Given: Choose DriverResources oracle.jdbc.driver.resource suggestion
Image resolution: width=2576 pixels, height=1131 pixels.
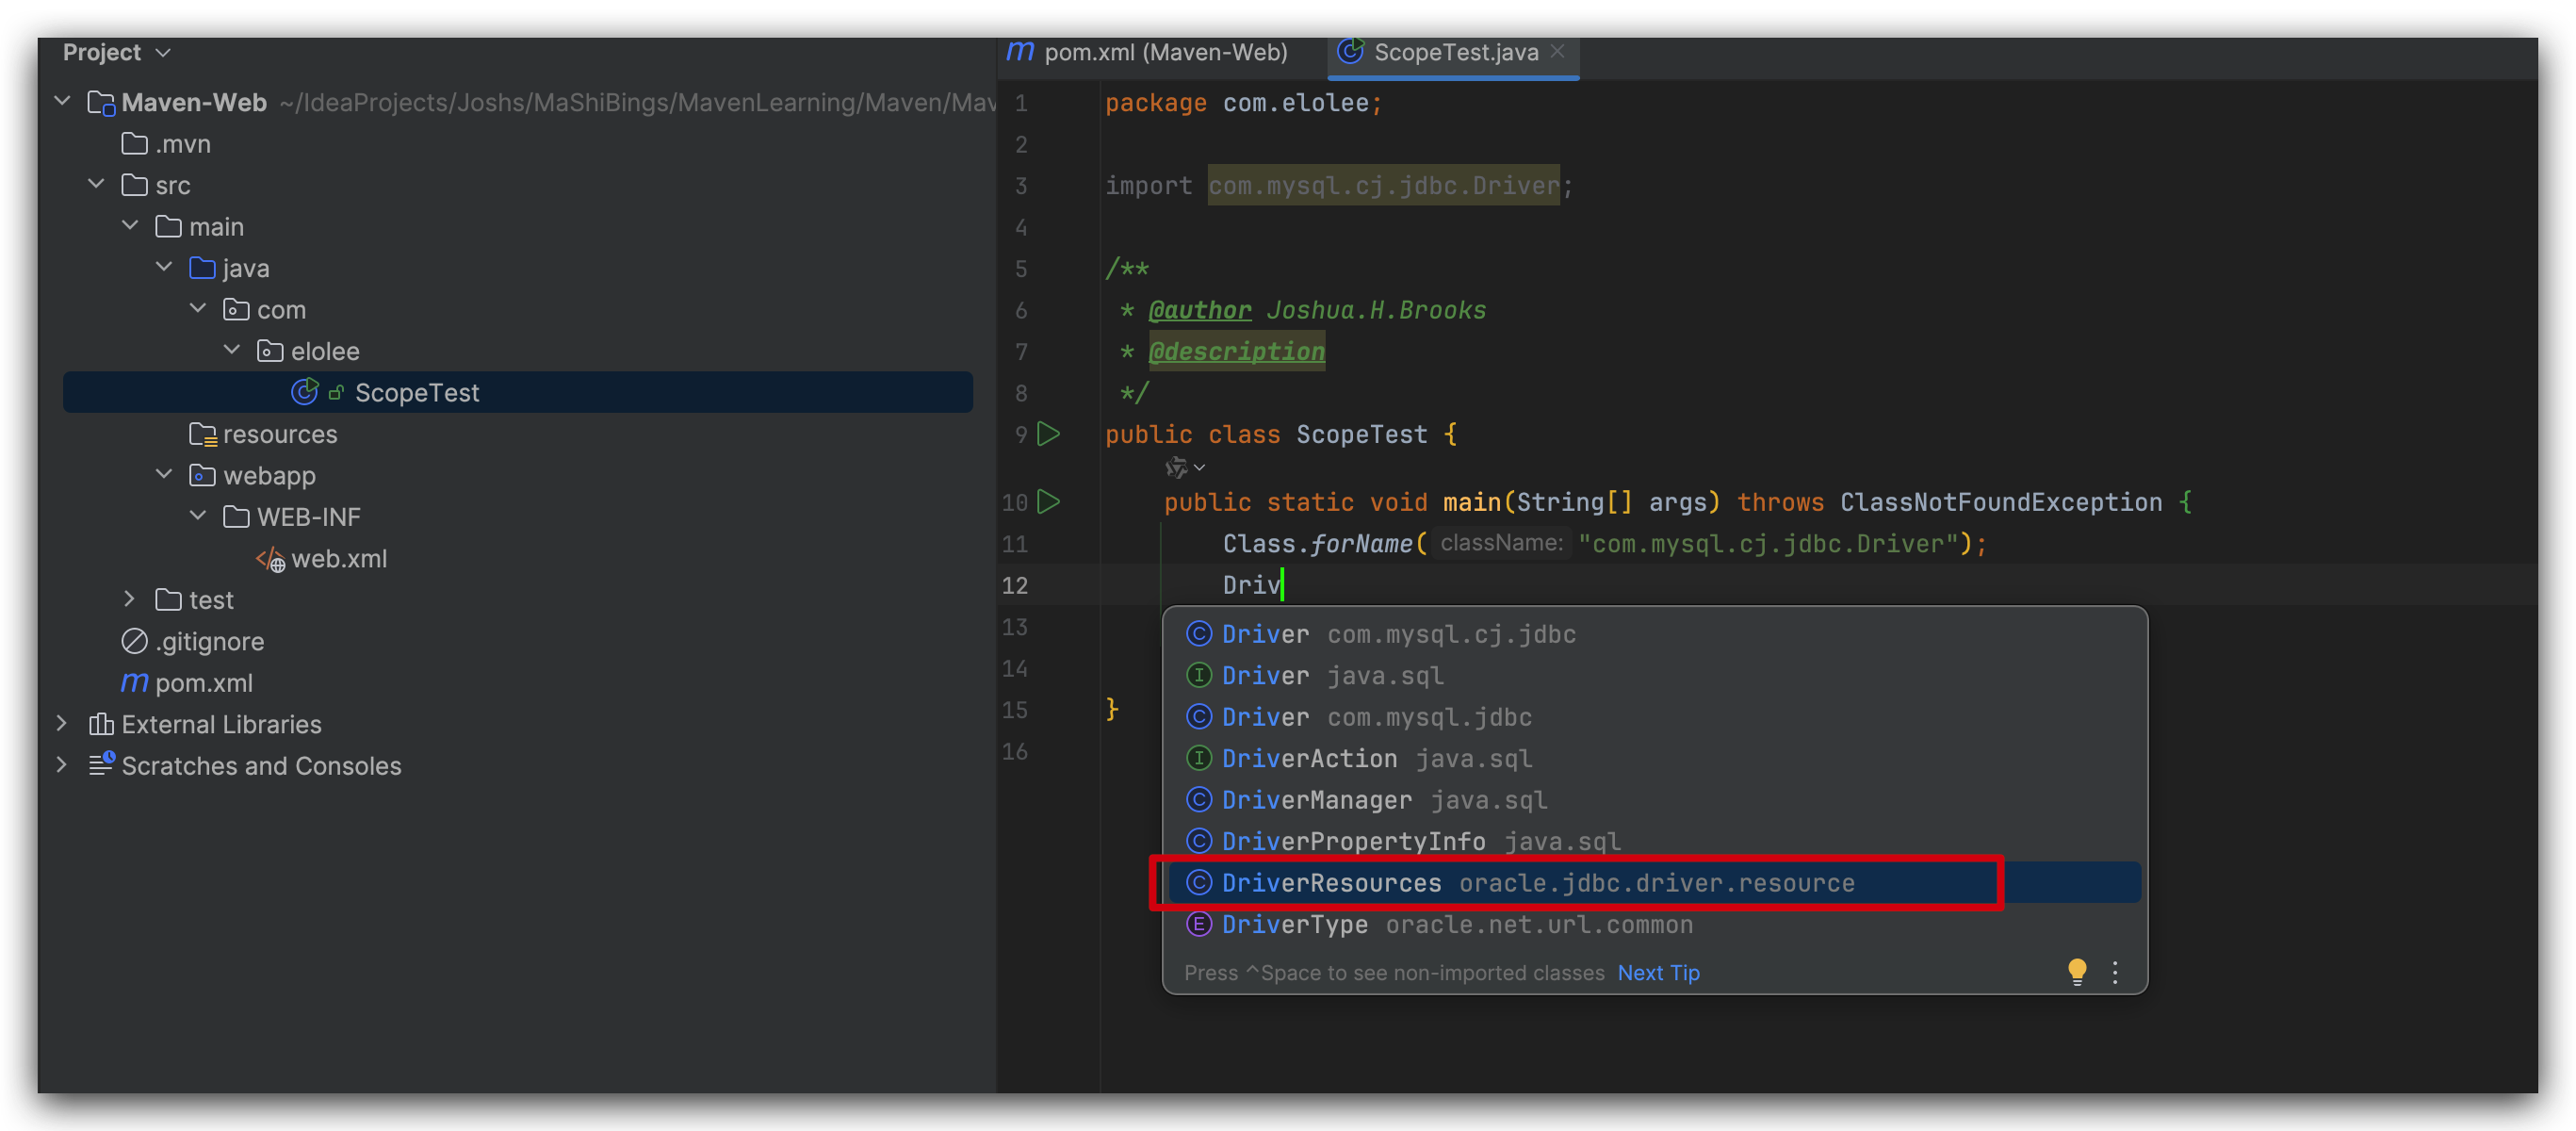Looking at the screenshot, I should tap(1654, 883).
